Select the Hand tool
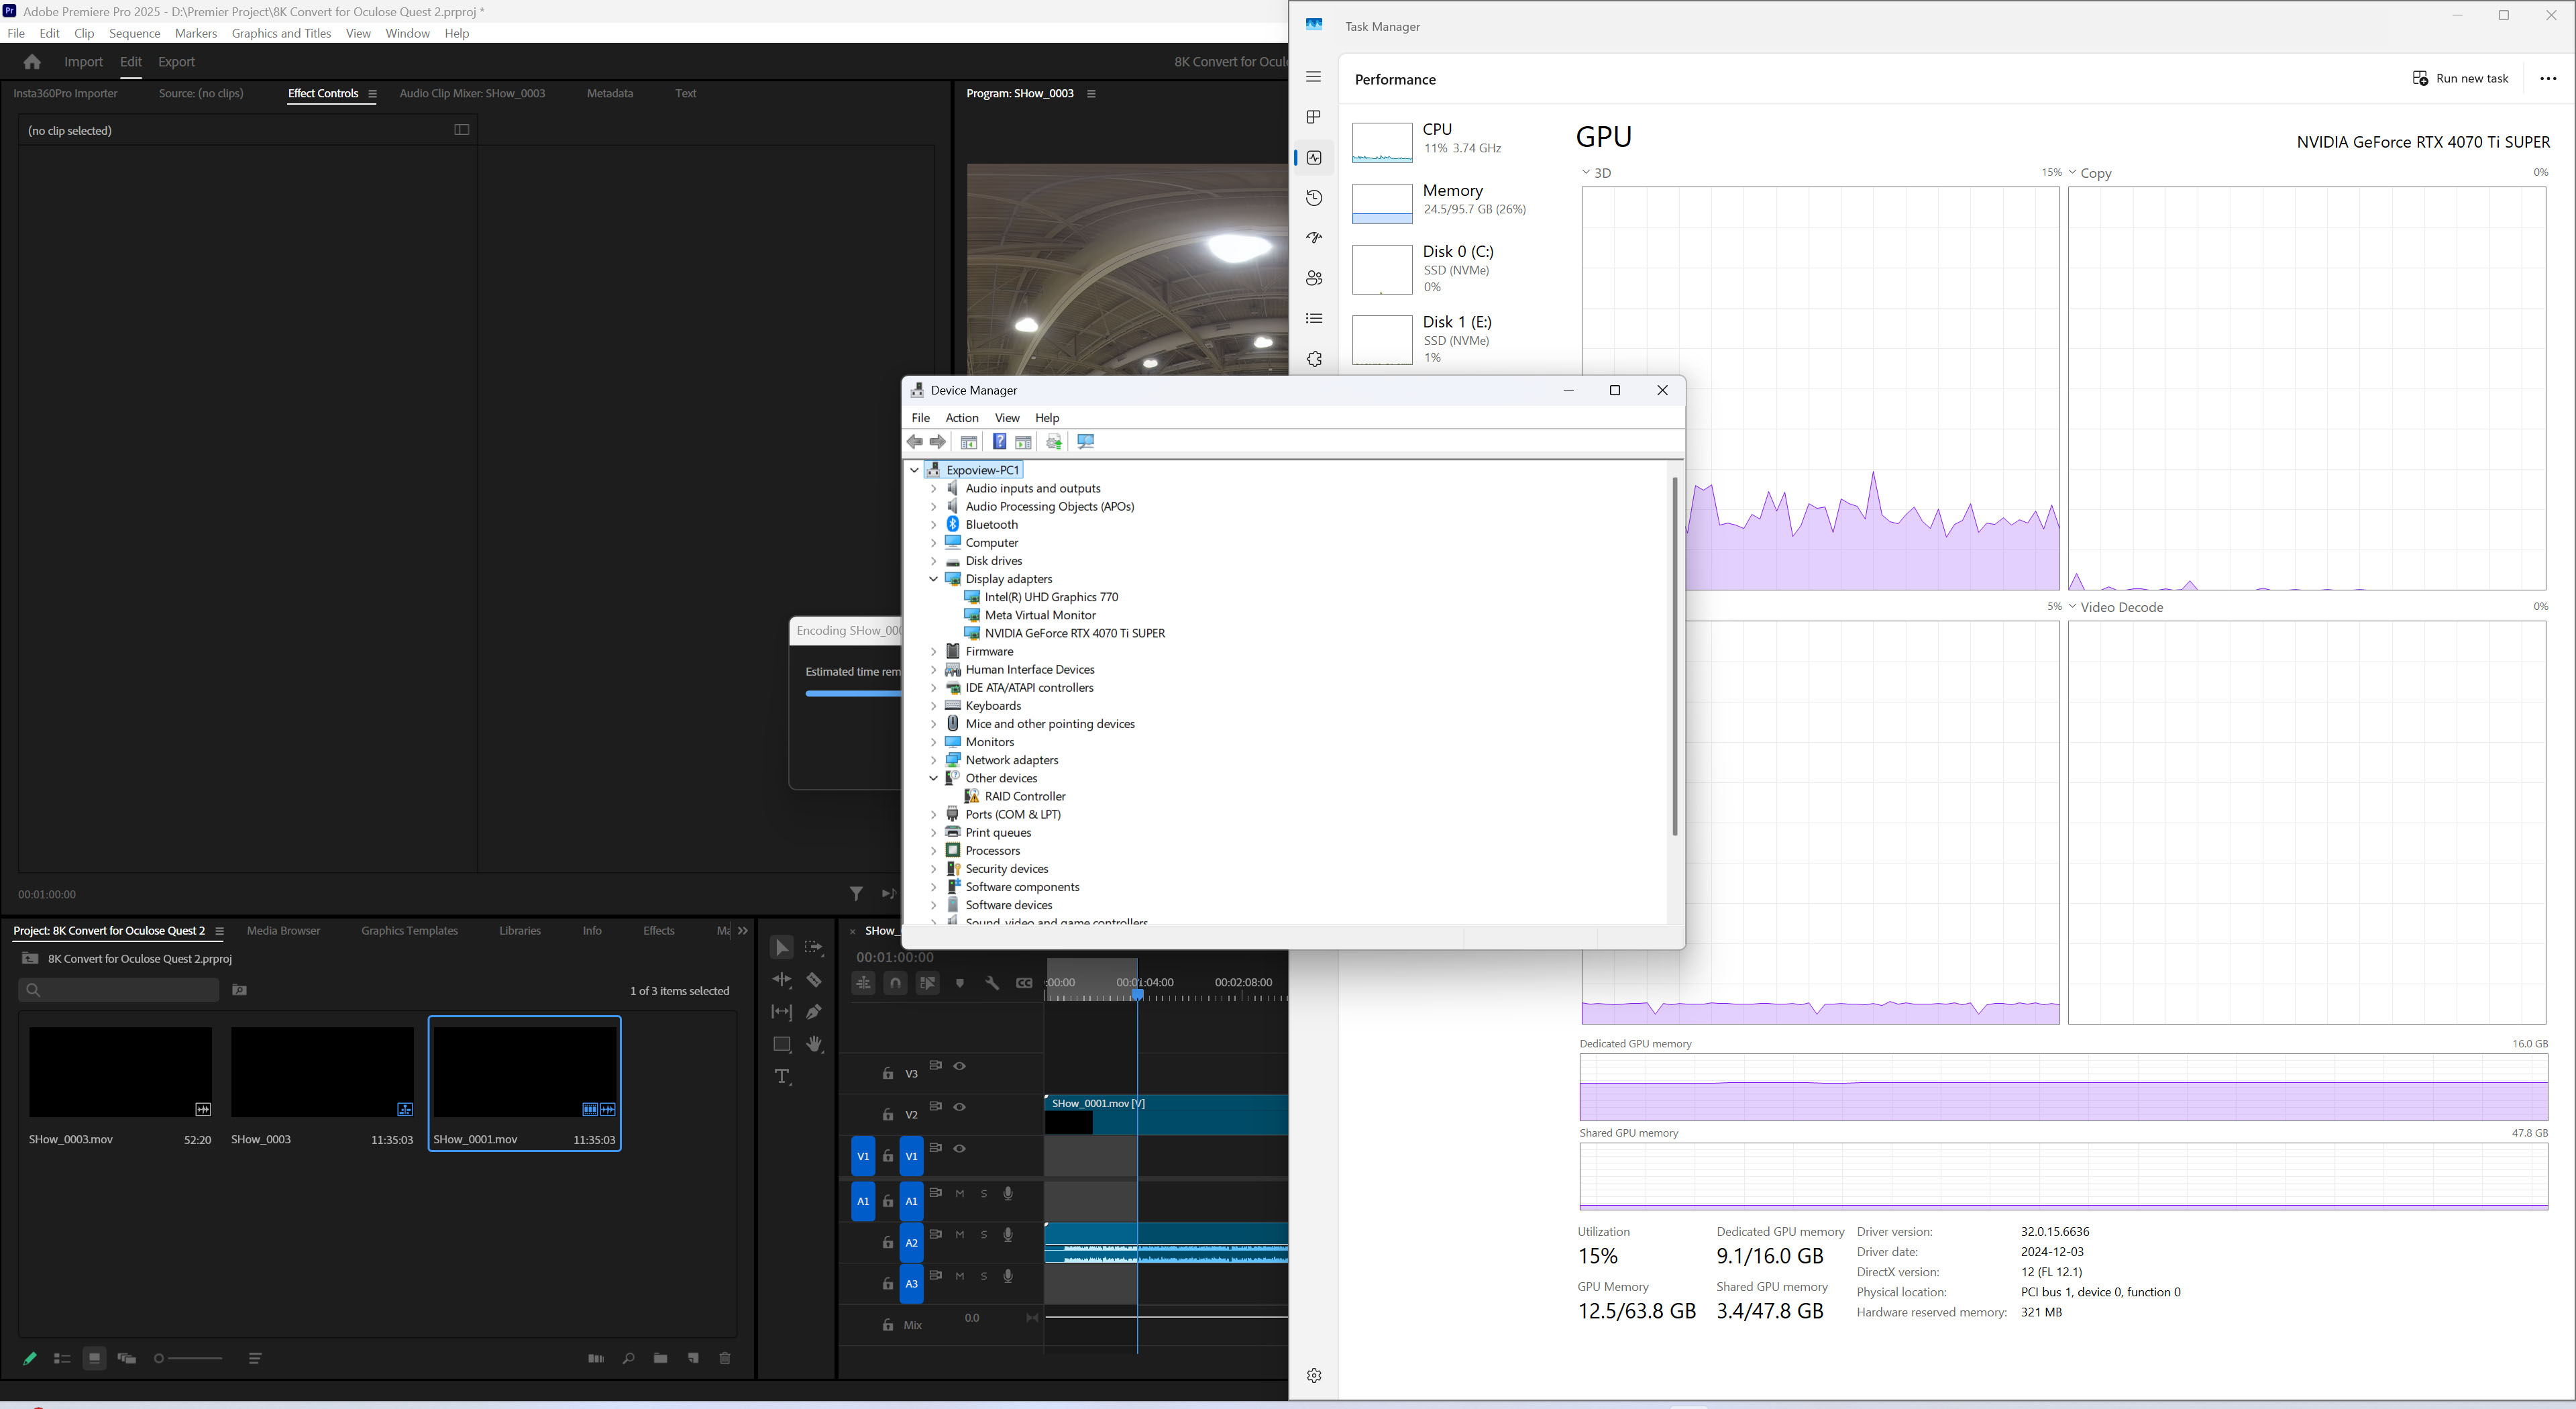 point(814,1044)
